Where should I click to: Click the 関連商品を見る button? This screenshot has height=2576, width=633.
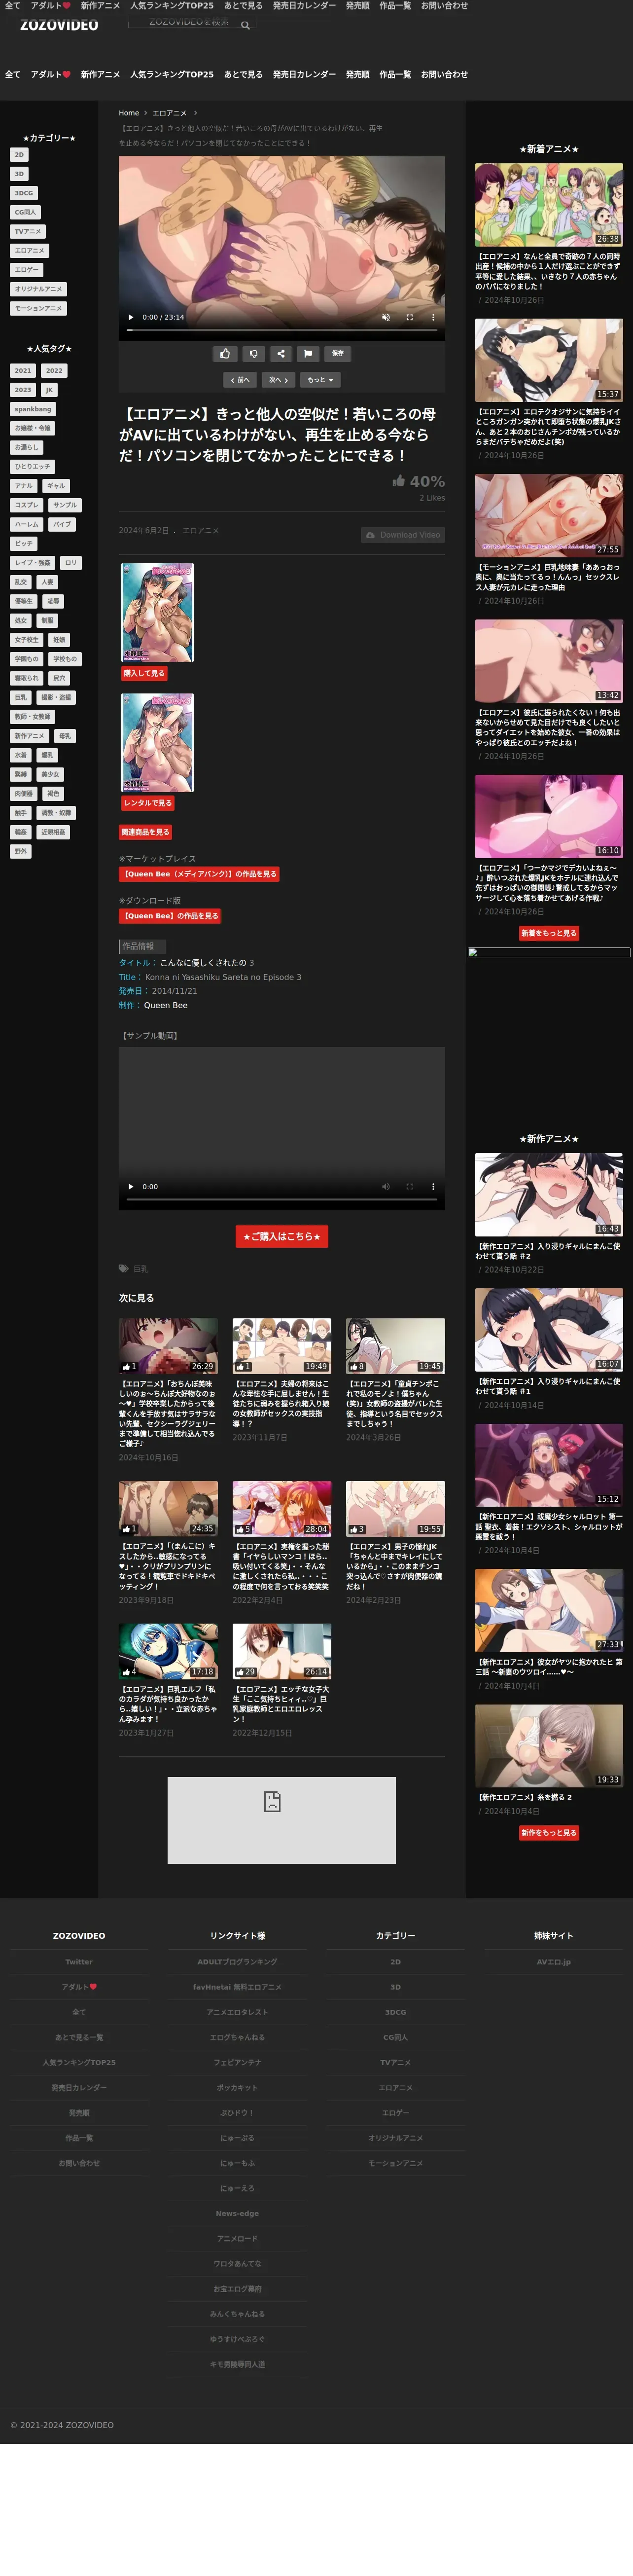146,832
